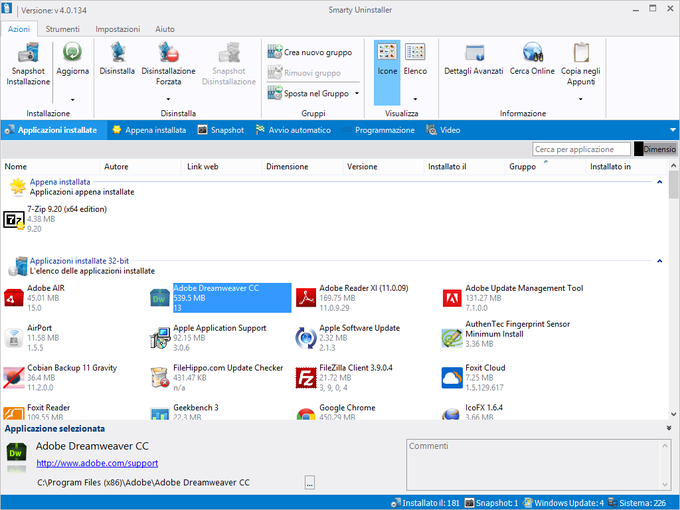Image resolution: width=680 pixels, height=510 pixels.
Task: Sort by the Nome column header
Action: pyautogui.click(x=50, y=167)
